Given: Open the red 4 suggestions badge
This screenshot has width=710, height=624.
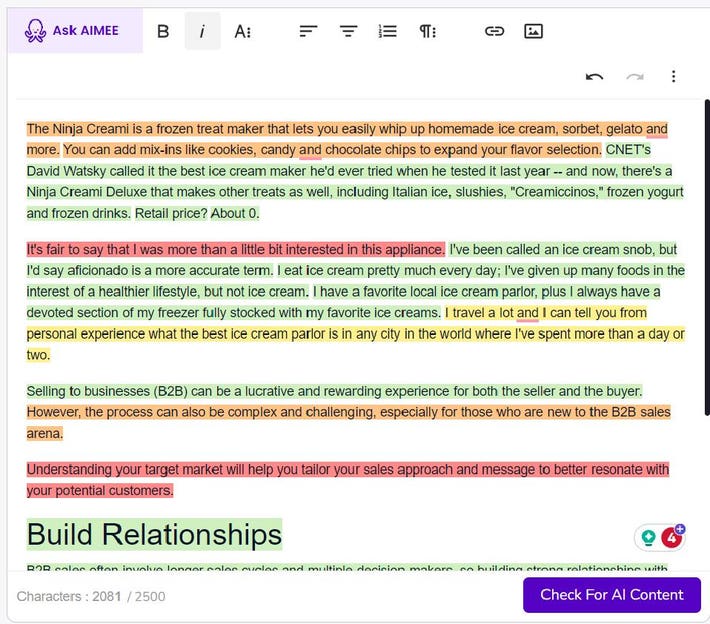Looking at the screenshot, I should pos(672,538).
